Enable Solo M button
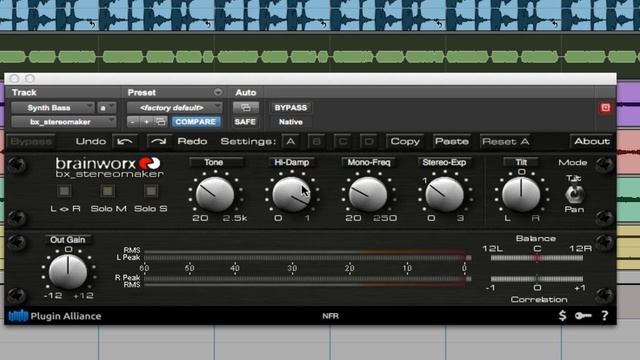Viewport: 640px width, 360px height. [x=108, y=191]
